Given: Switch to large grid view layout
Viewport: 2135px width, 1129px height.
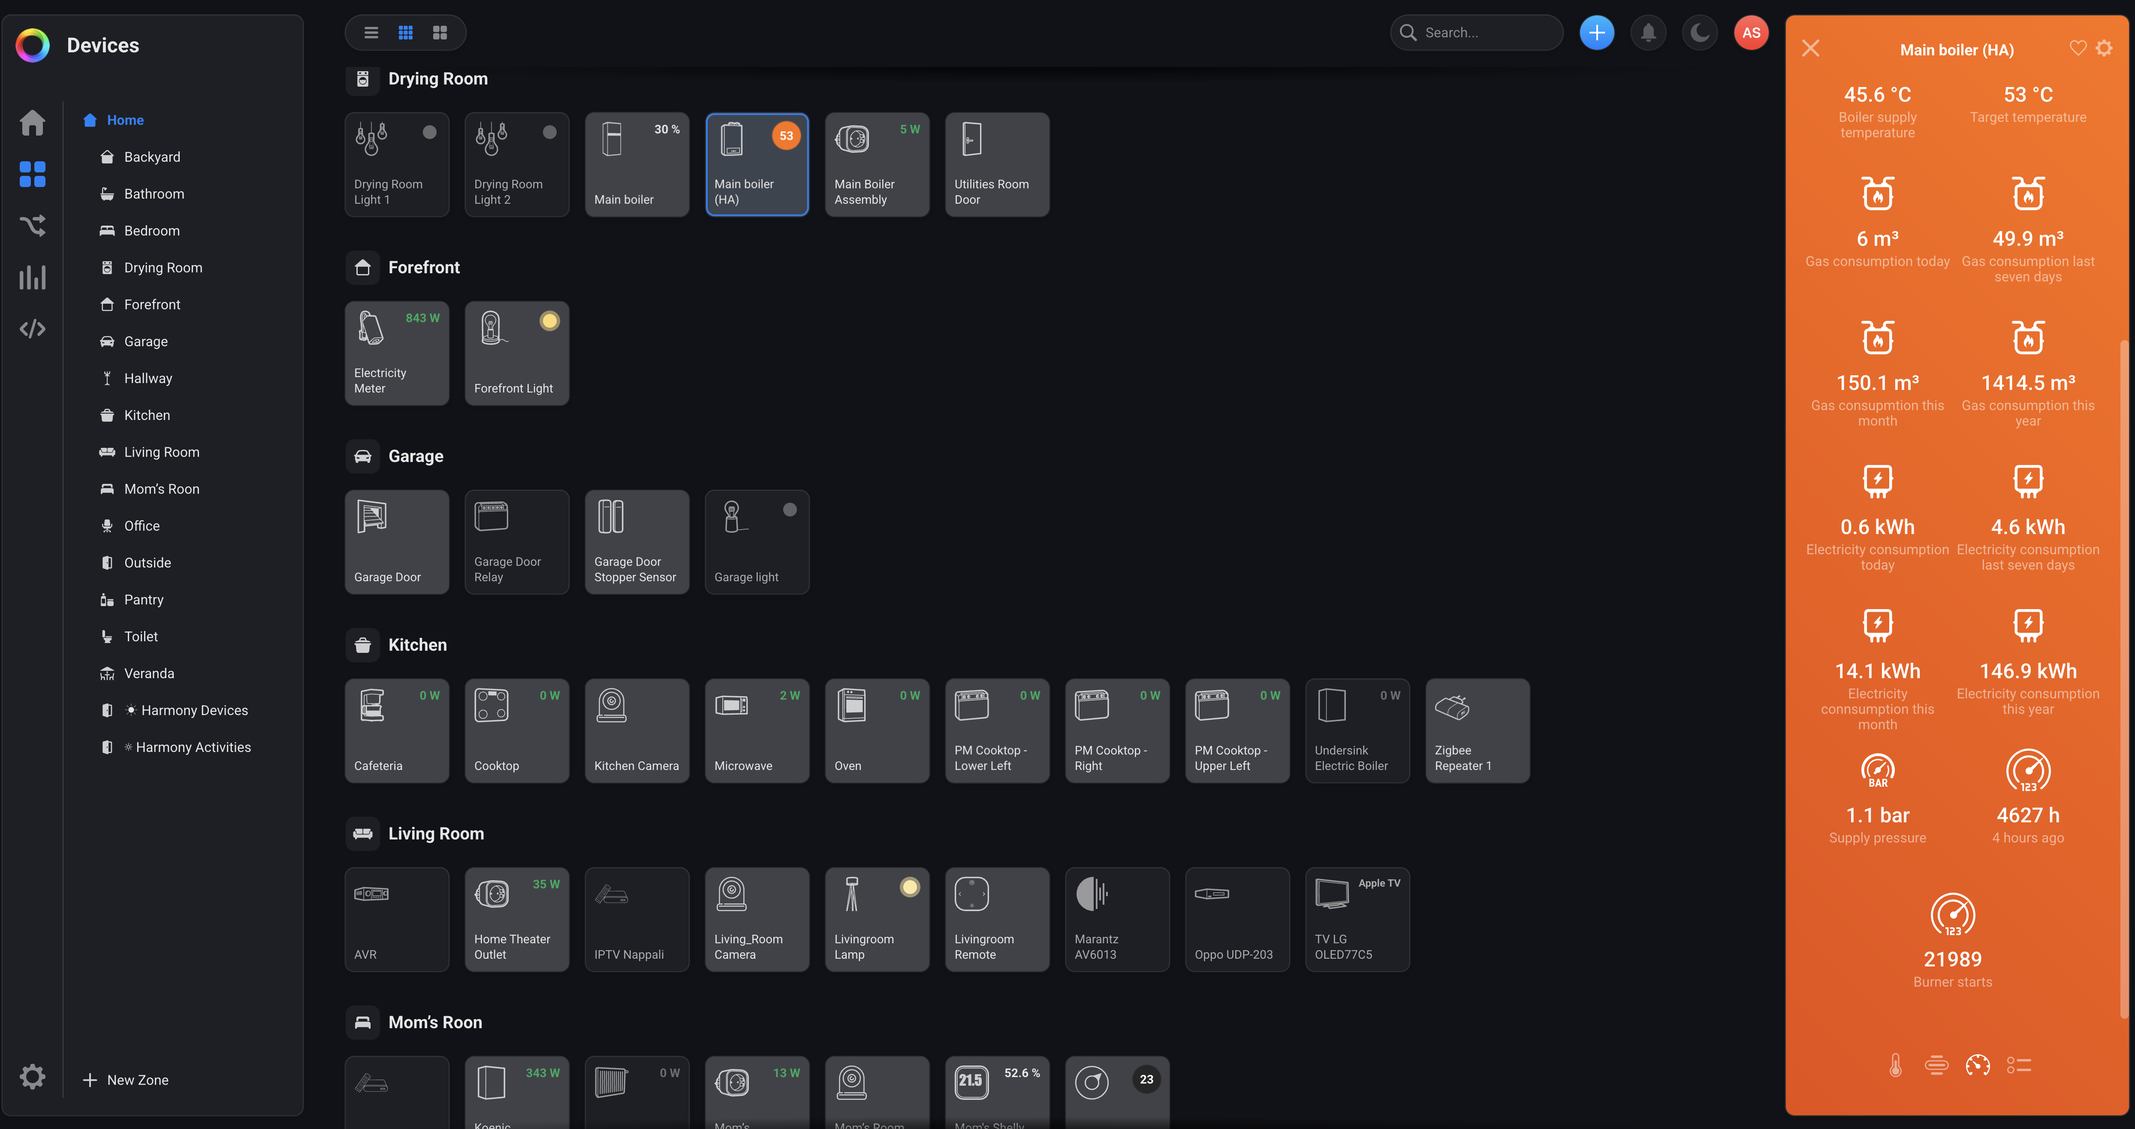Looking at the screenshot, I should coord(440,33).
